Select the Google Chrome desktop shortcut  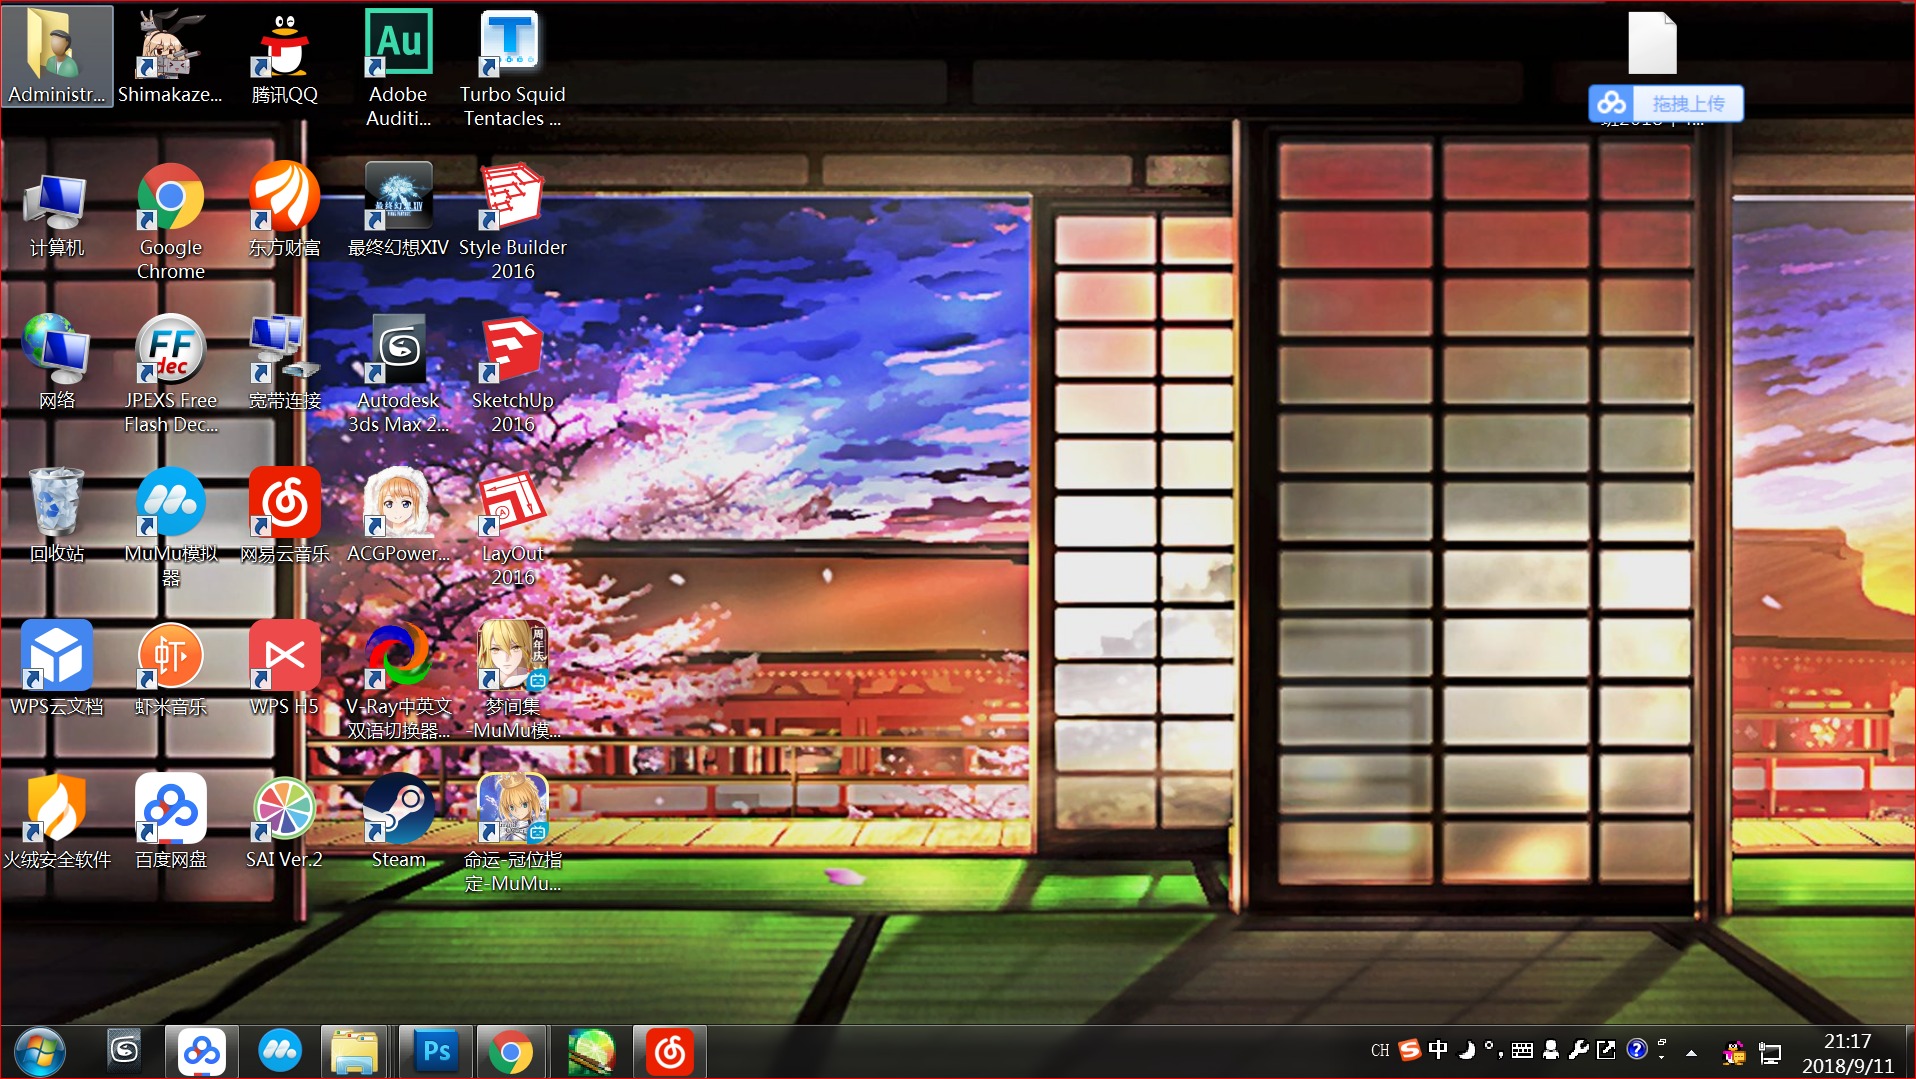point(171,222)
